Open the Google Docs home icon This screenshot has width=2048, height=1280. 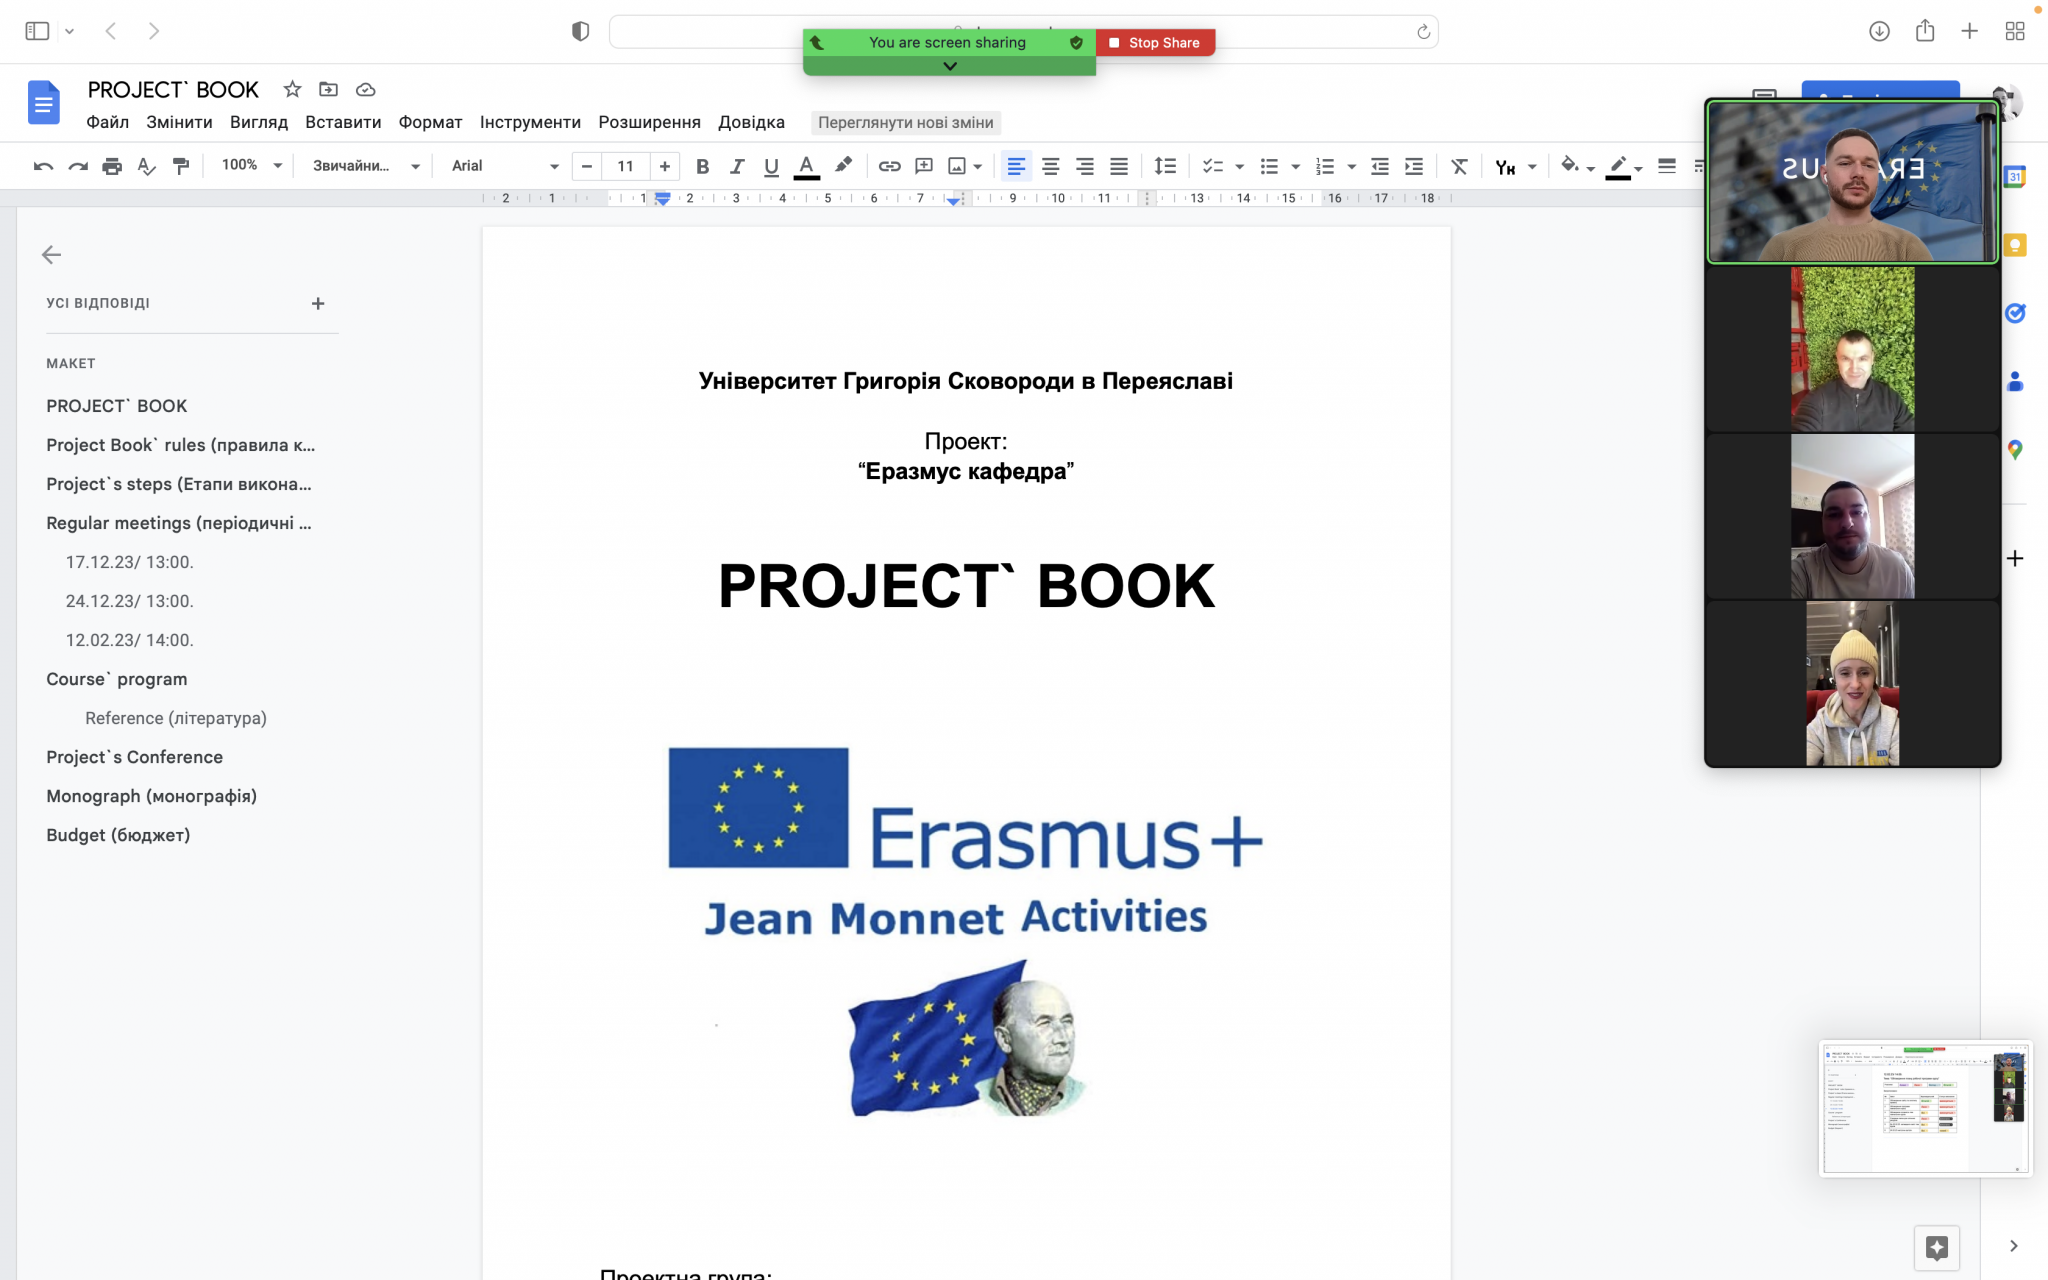[43, 102]
